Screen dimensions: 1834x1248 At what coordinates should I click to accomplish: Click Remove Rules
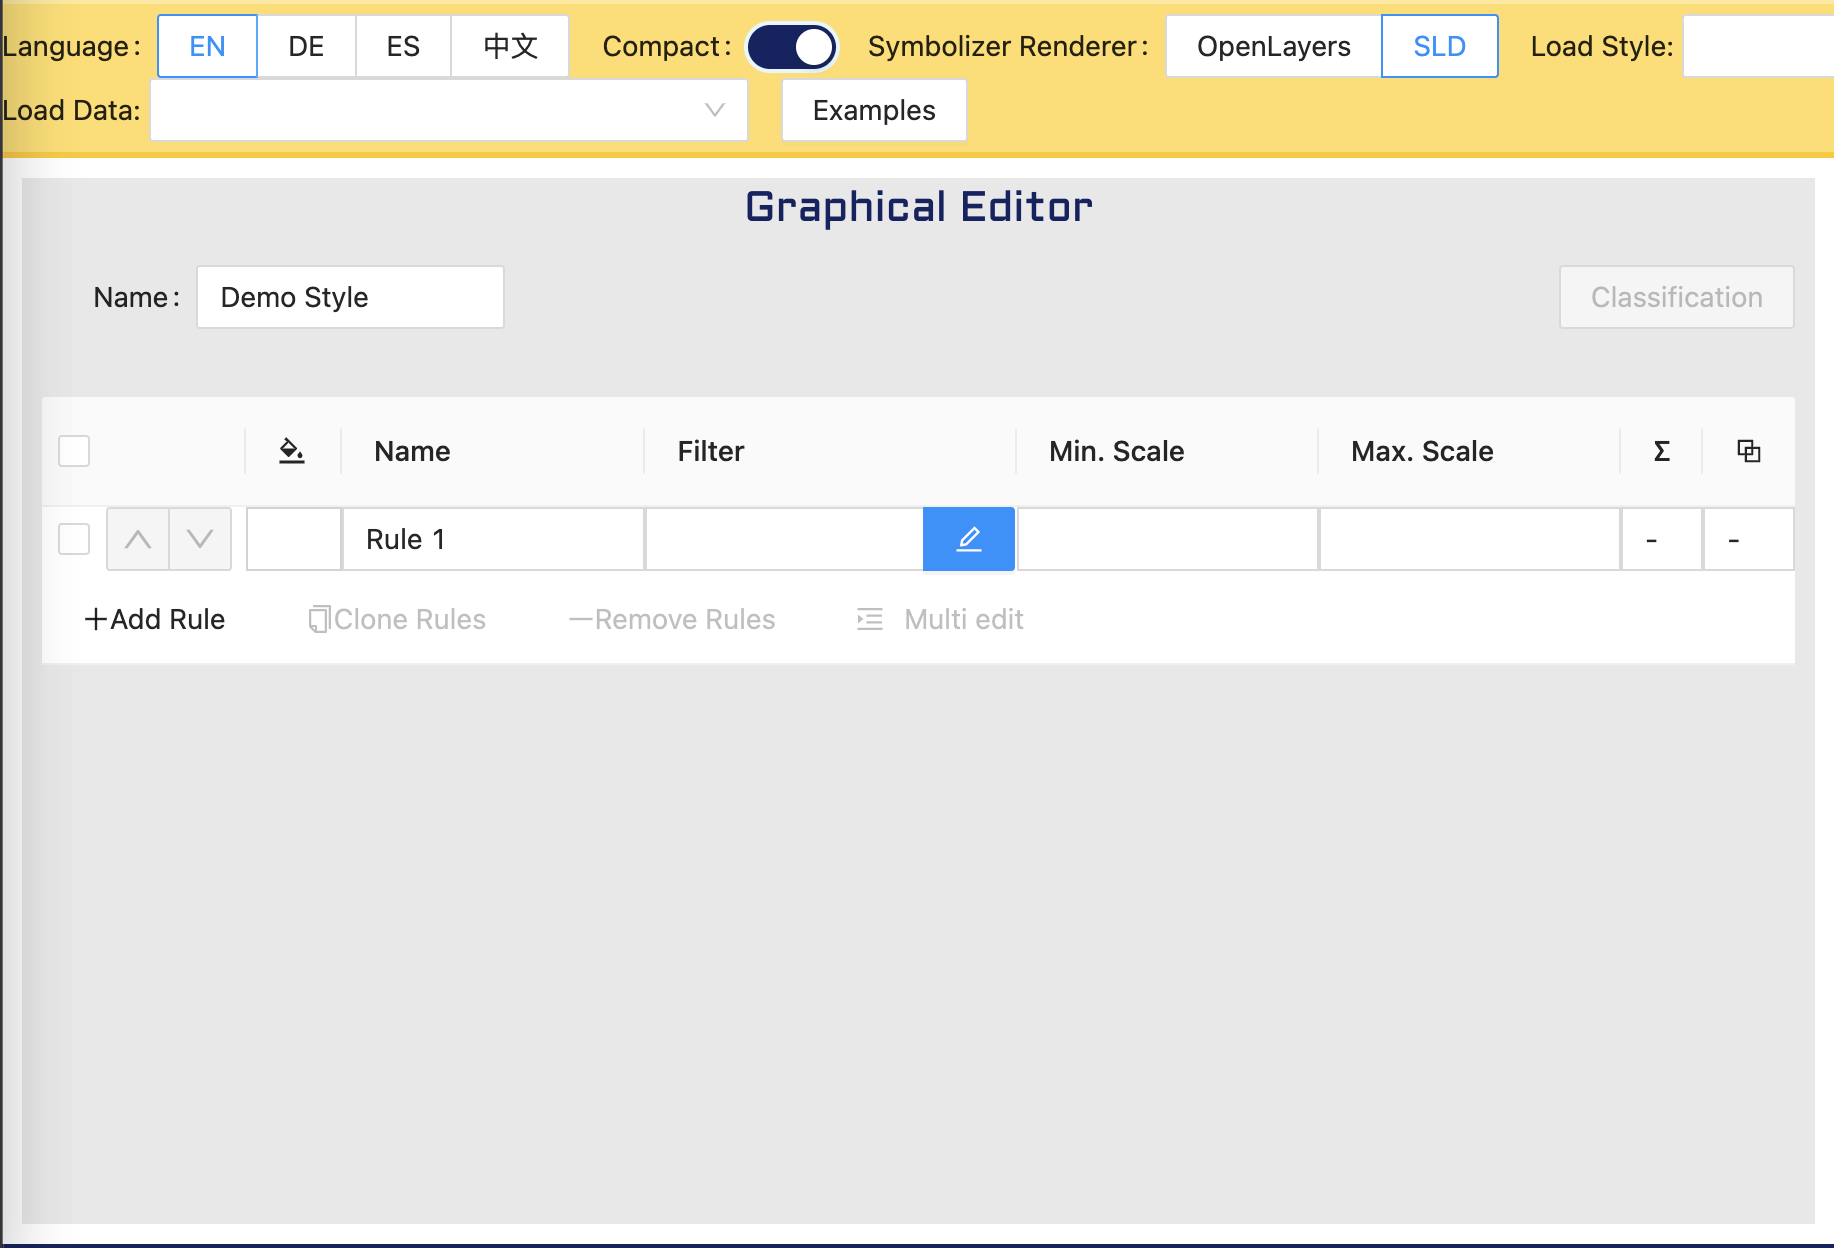point(672,619)
